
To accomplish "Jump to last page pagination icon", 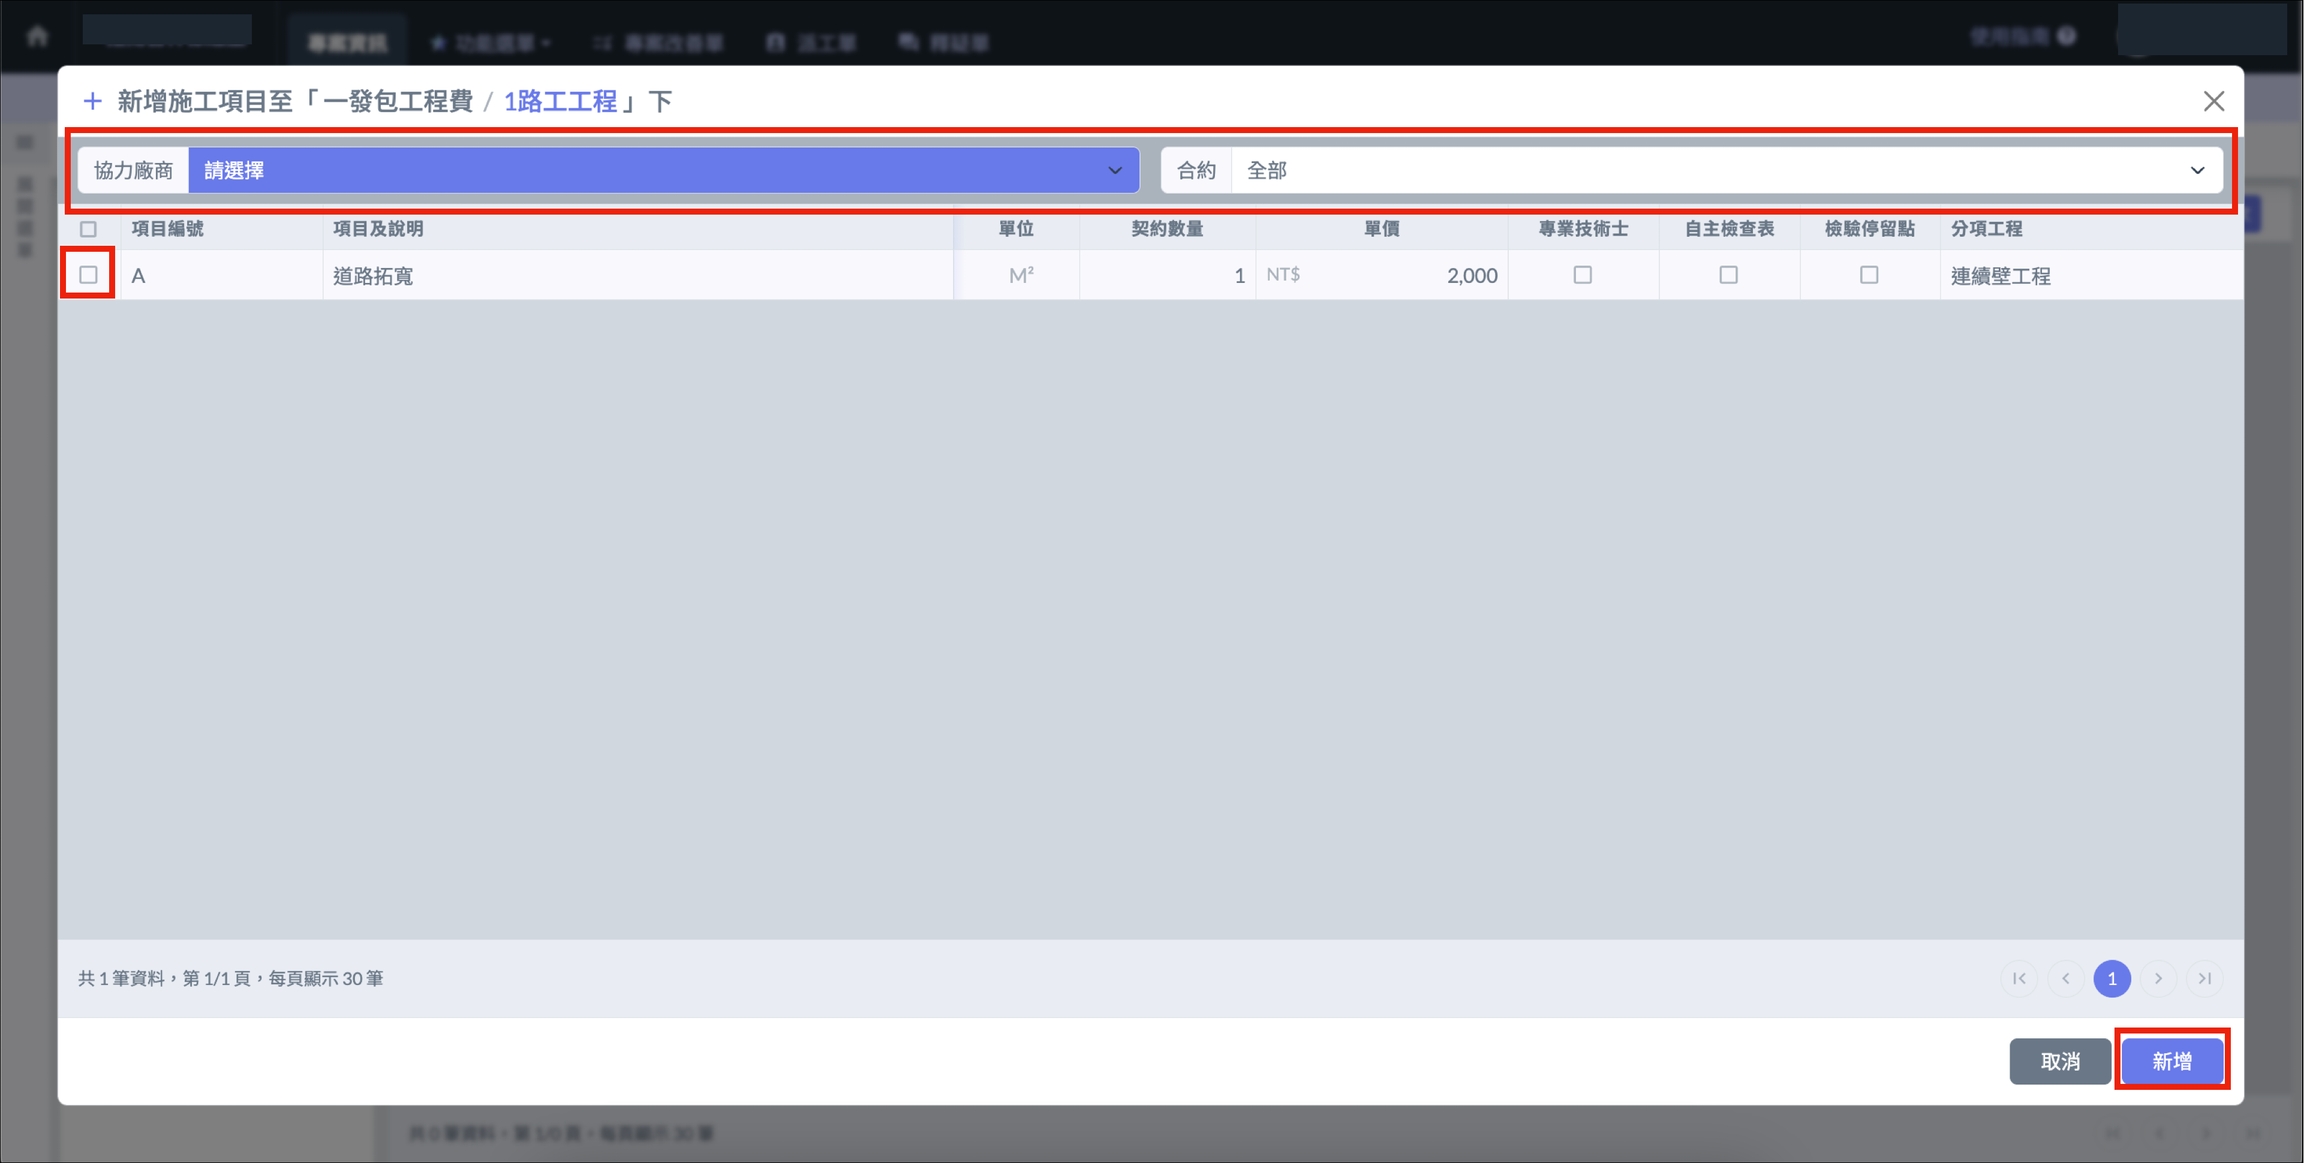I will (2204, 978).
